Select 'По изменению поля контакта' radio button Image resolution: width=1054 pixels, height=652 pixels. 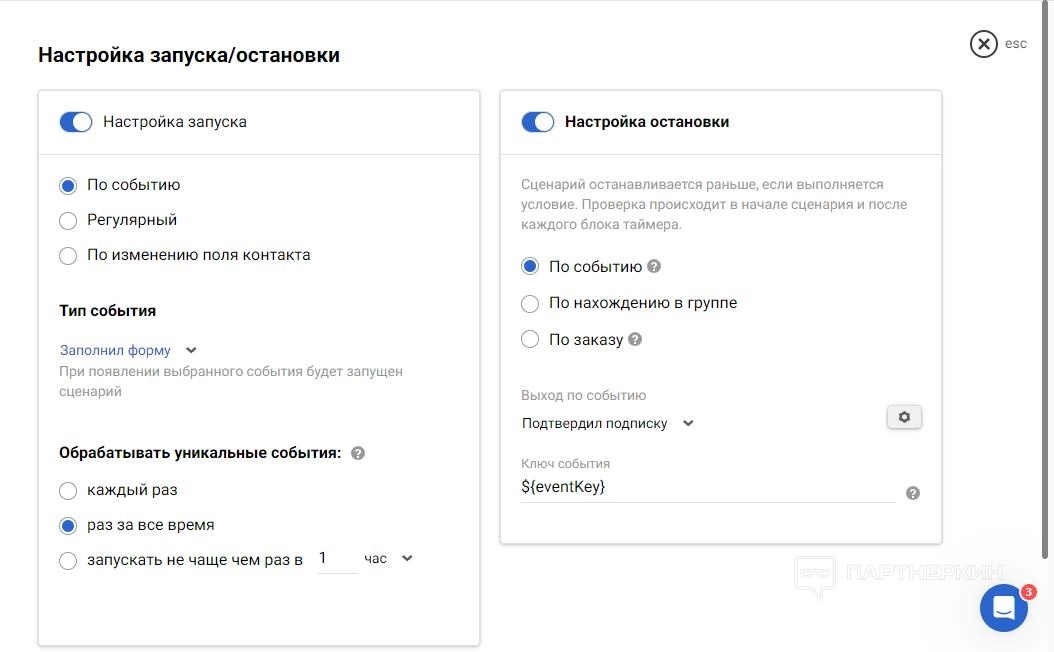[x=68, y=256]
